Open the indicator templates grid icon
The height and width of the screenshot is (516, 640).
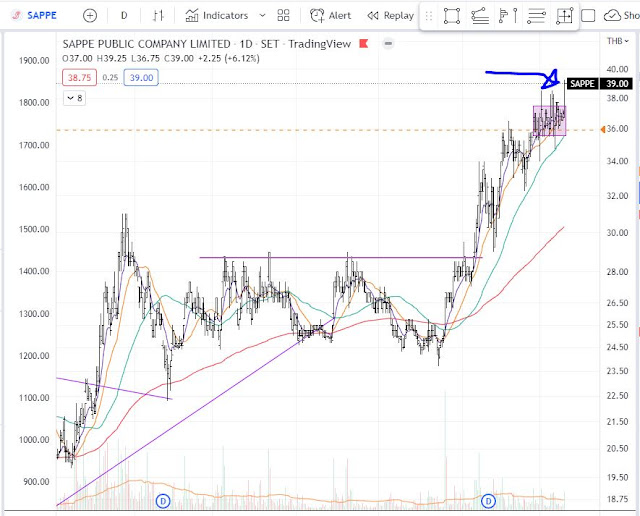pos(283,16)
